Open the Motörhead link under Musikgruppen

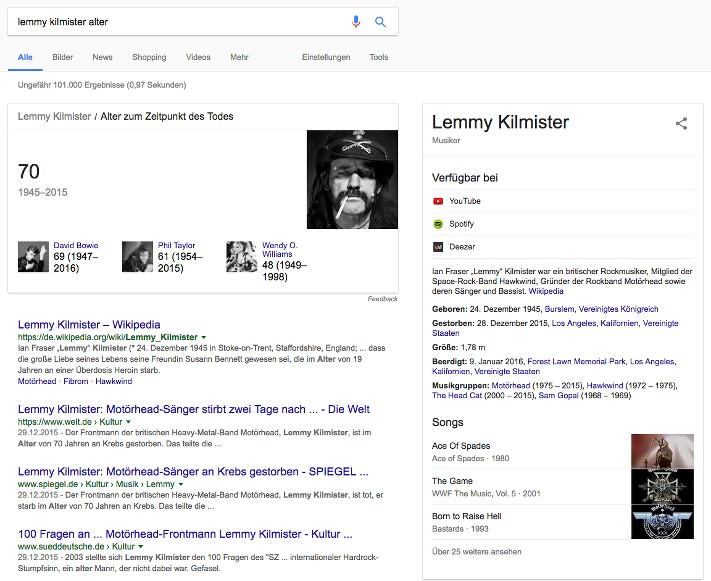pyautogui.click(x=511, y=386)
